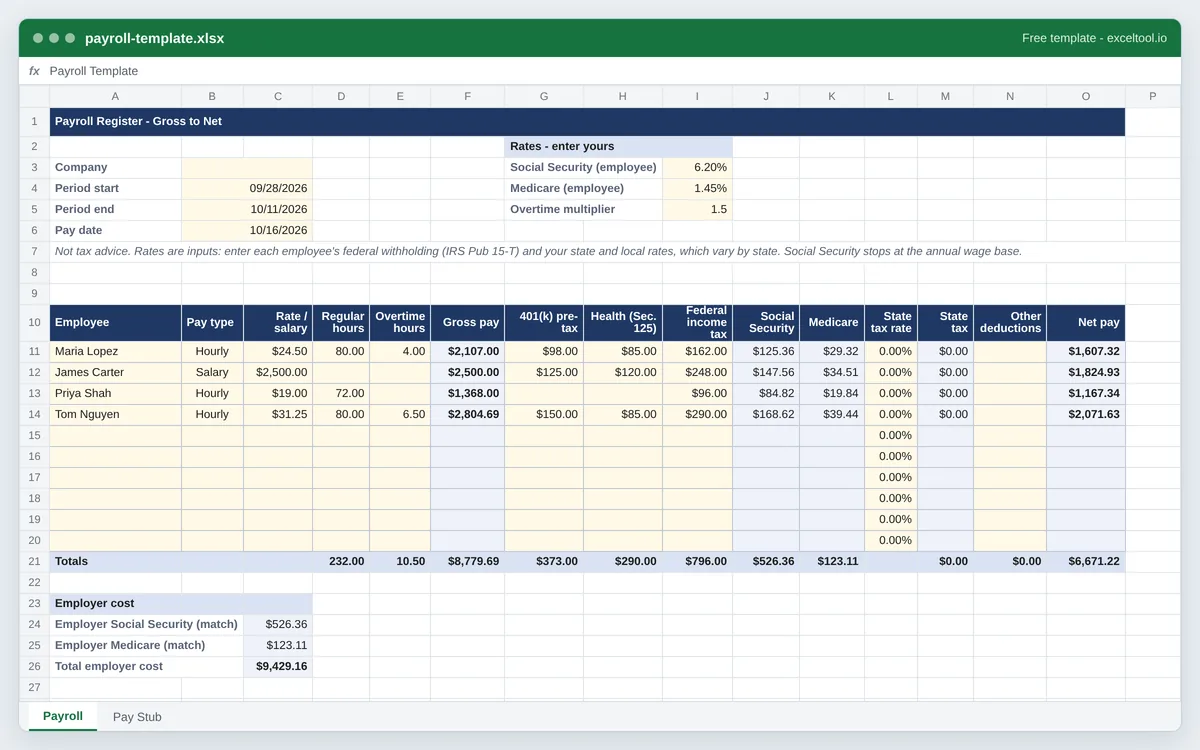The image size is (1200, 750).
Task: Click the payroll-template.xlsx file title
Action: click(154, 38)
